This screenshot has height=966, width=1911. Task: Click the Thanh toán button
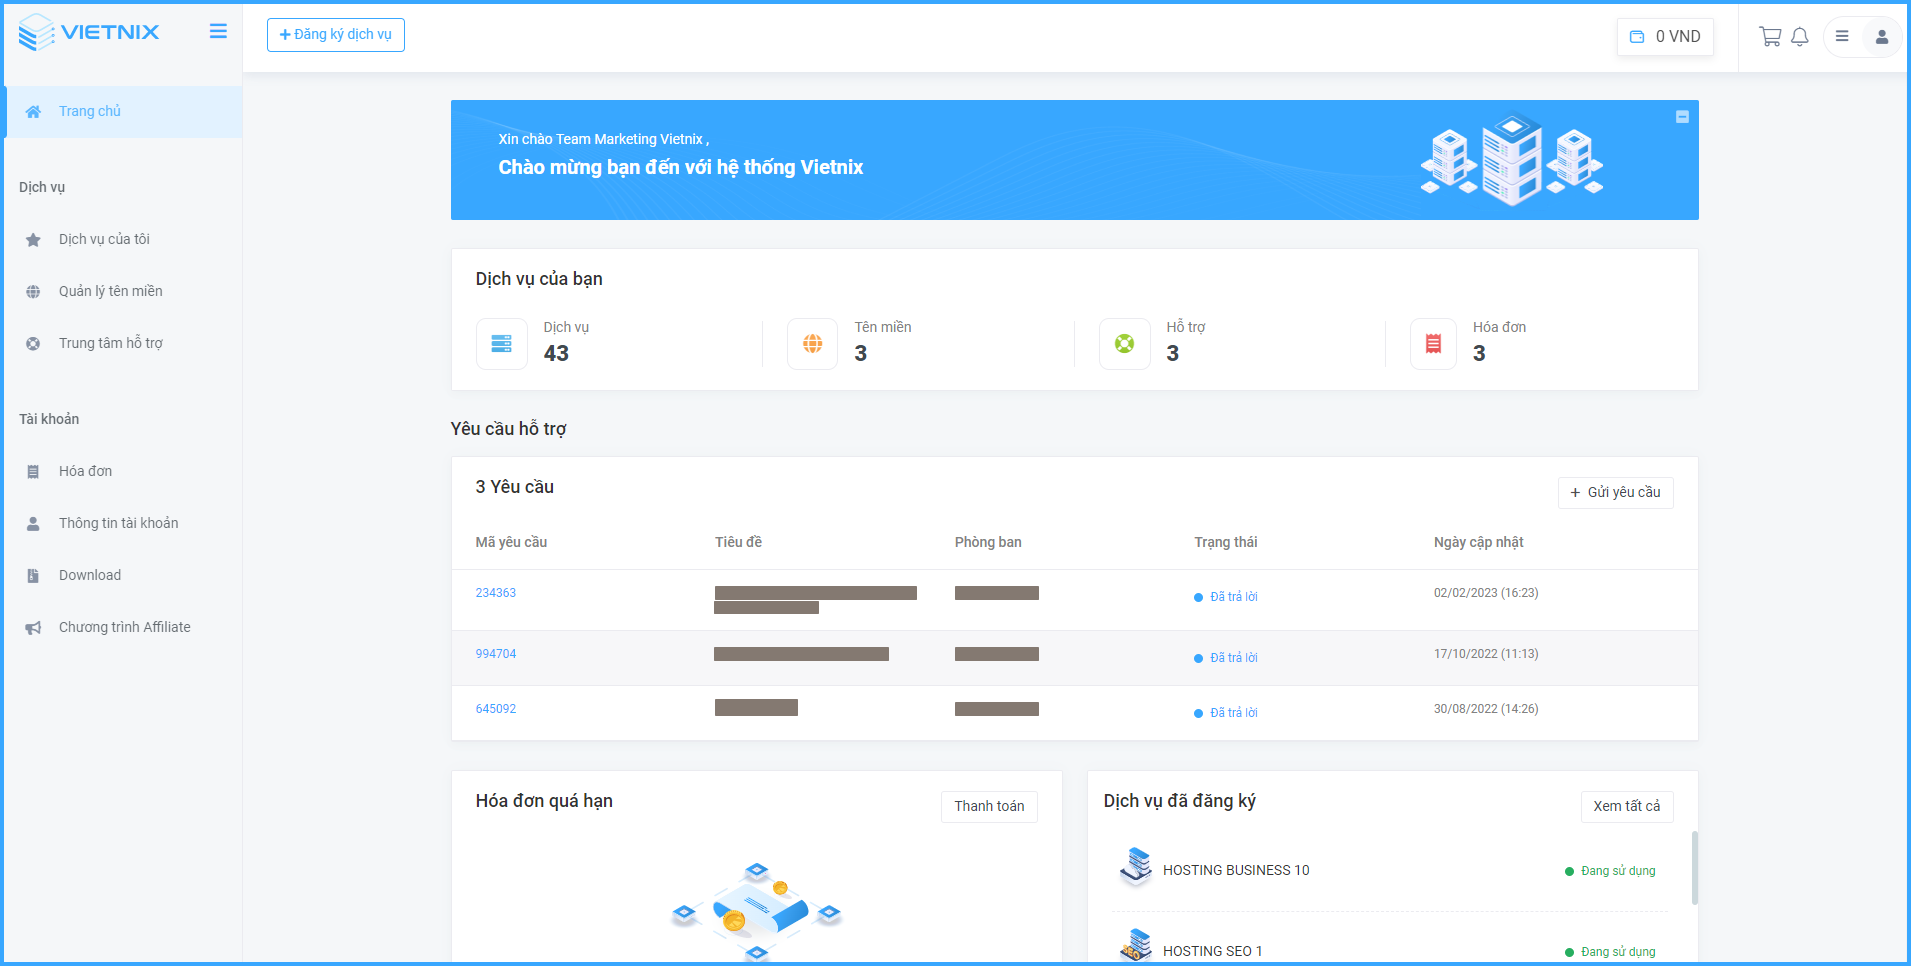pos(989,806)
